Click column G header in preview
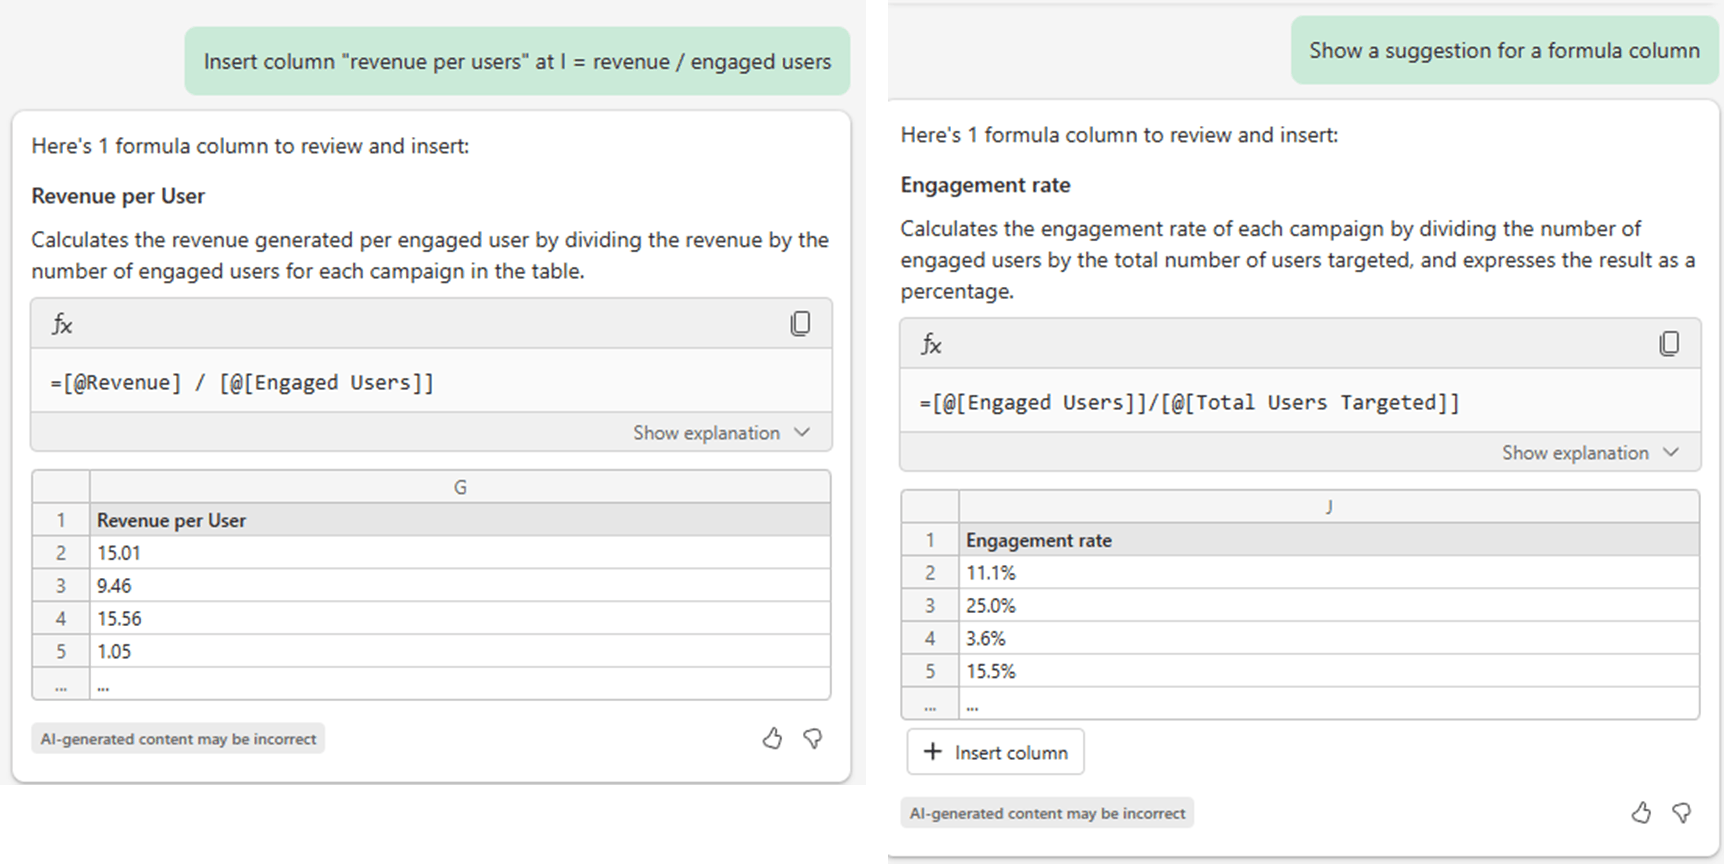Viewport: 1724px width, 864px height. pos(460,487)
